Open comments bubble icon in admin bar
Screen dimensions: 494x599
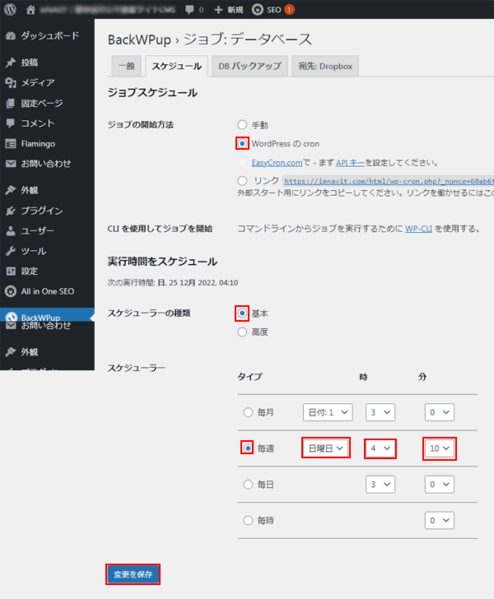(x=190, y=10)
